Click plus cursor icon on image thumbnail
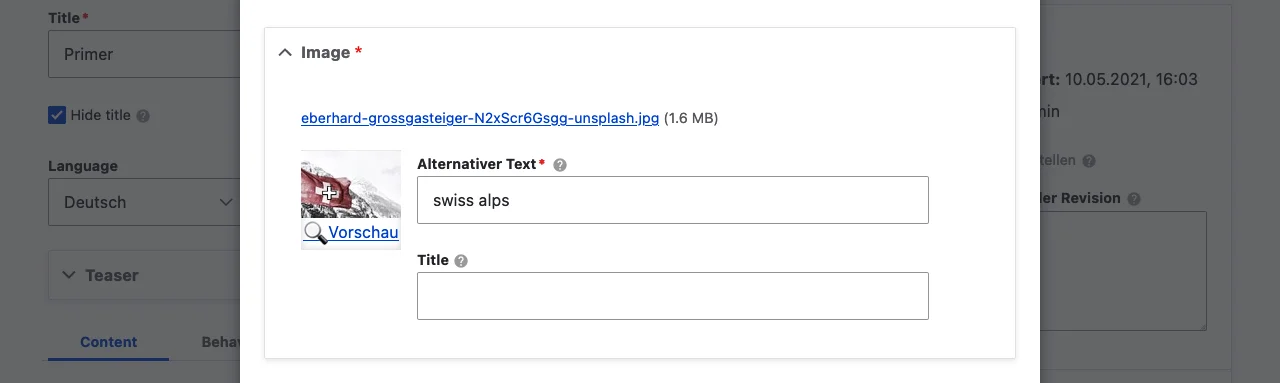The image size is (1280, 383). [x=329, y=193]
